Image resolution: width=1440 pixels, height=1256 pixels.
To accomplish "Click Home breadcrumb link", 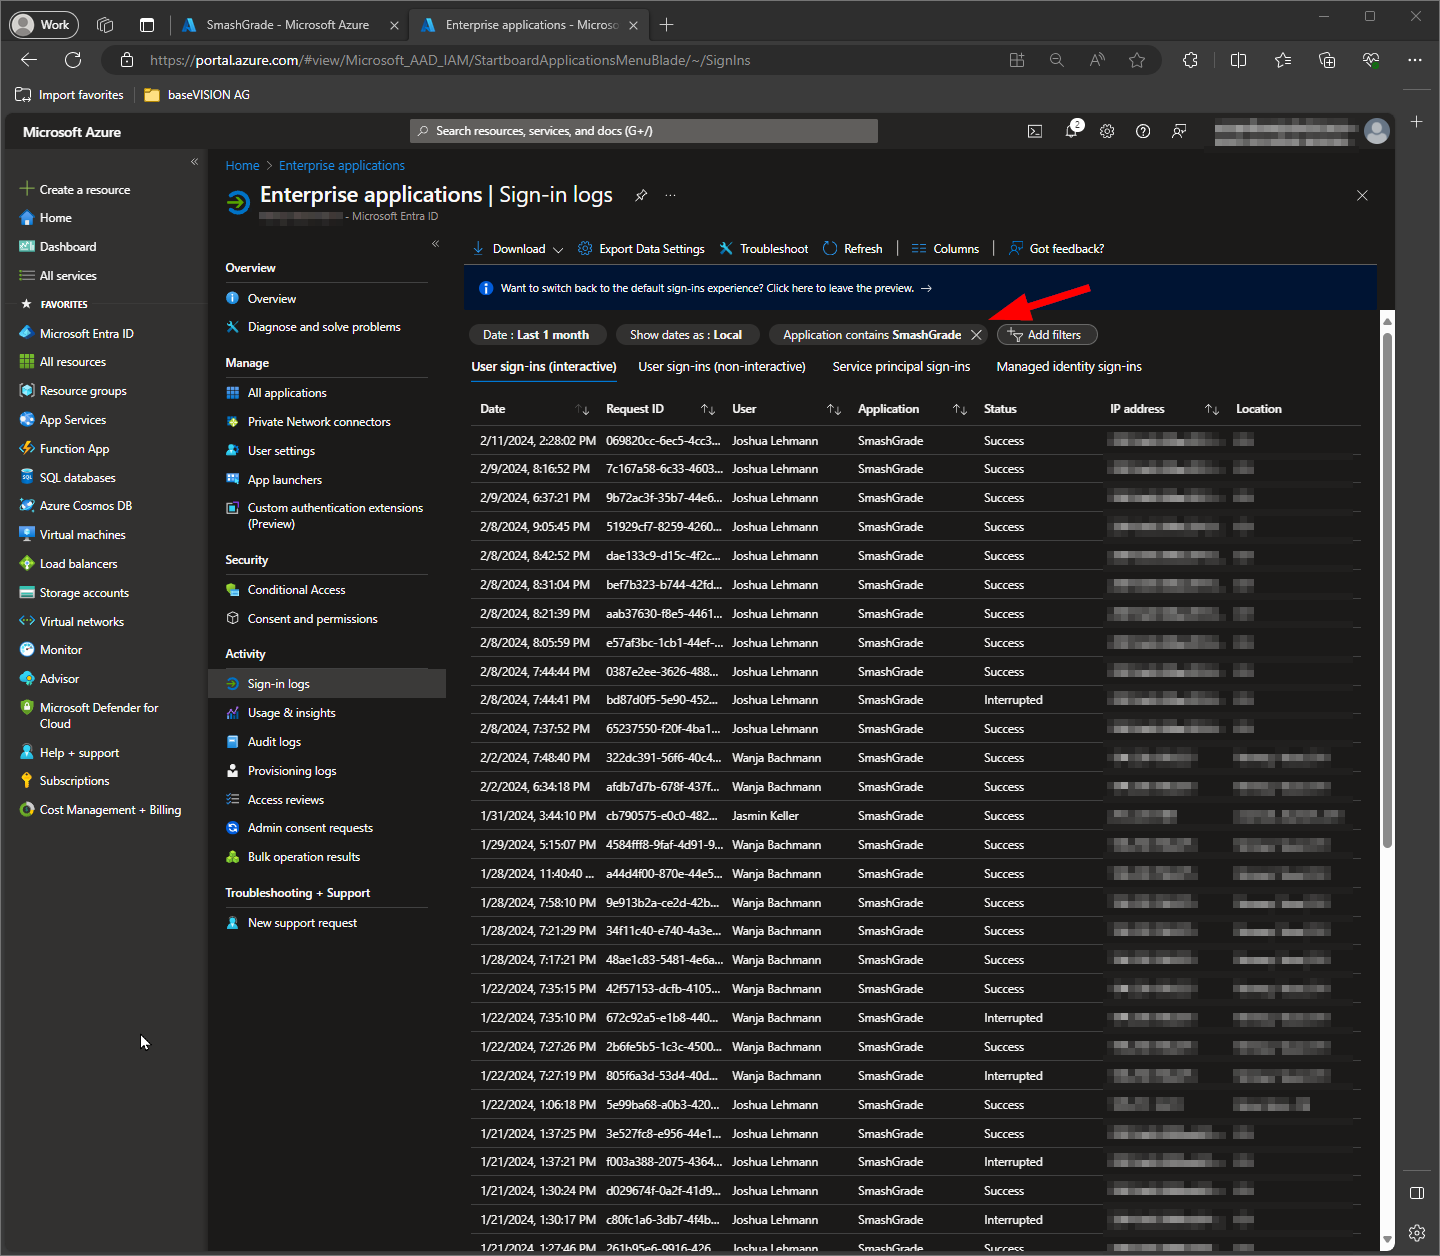I will 242,166.
